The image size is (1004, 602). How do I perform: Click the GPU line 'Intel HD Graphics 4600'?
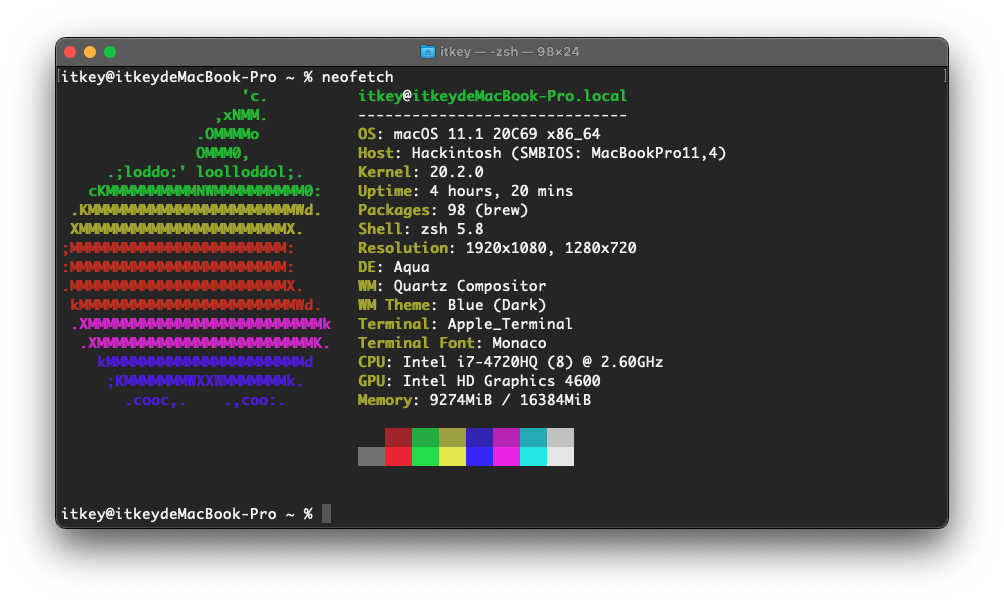(x=479, y=381)
